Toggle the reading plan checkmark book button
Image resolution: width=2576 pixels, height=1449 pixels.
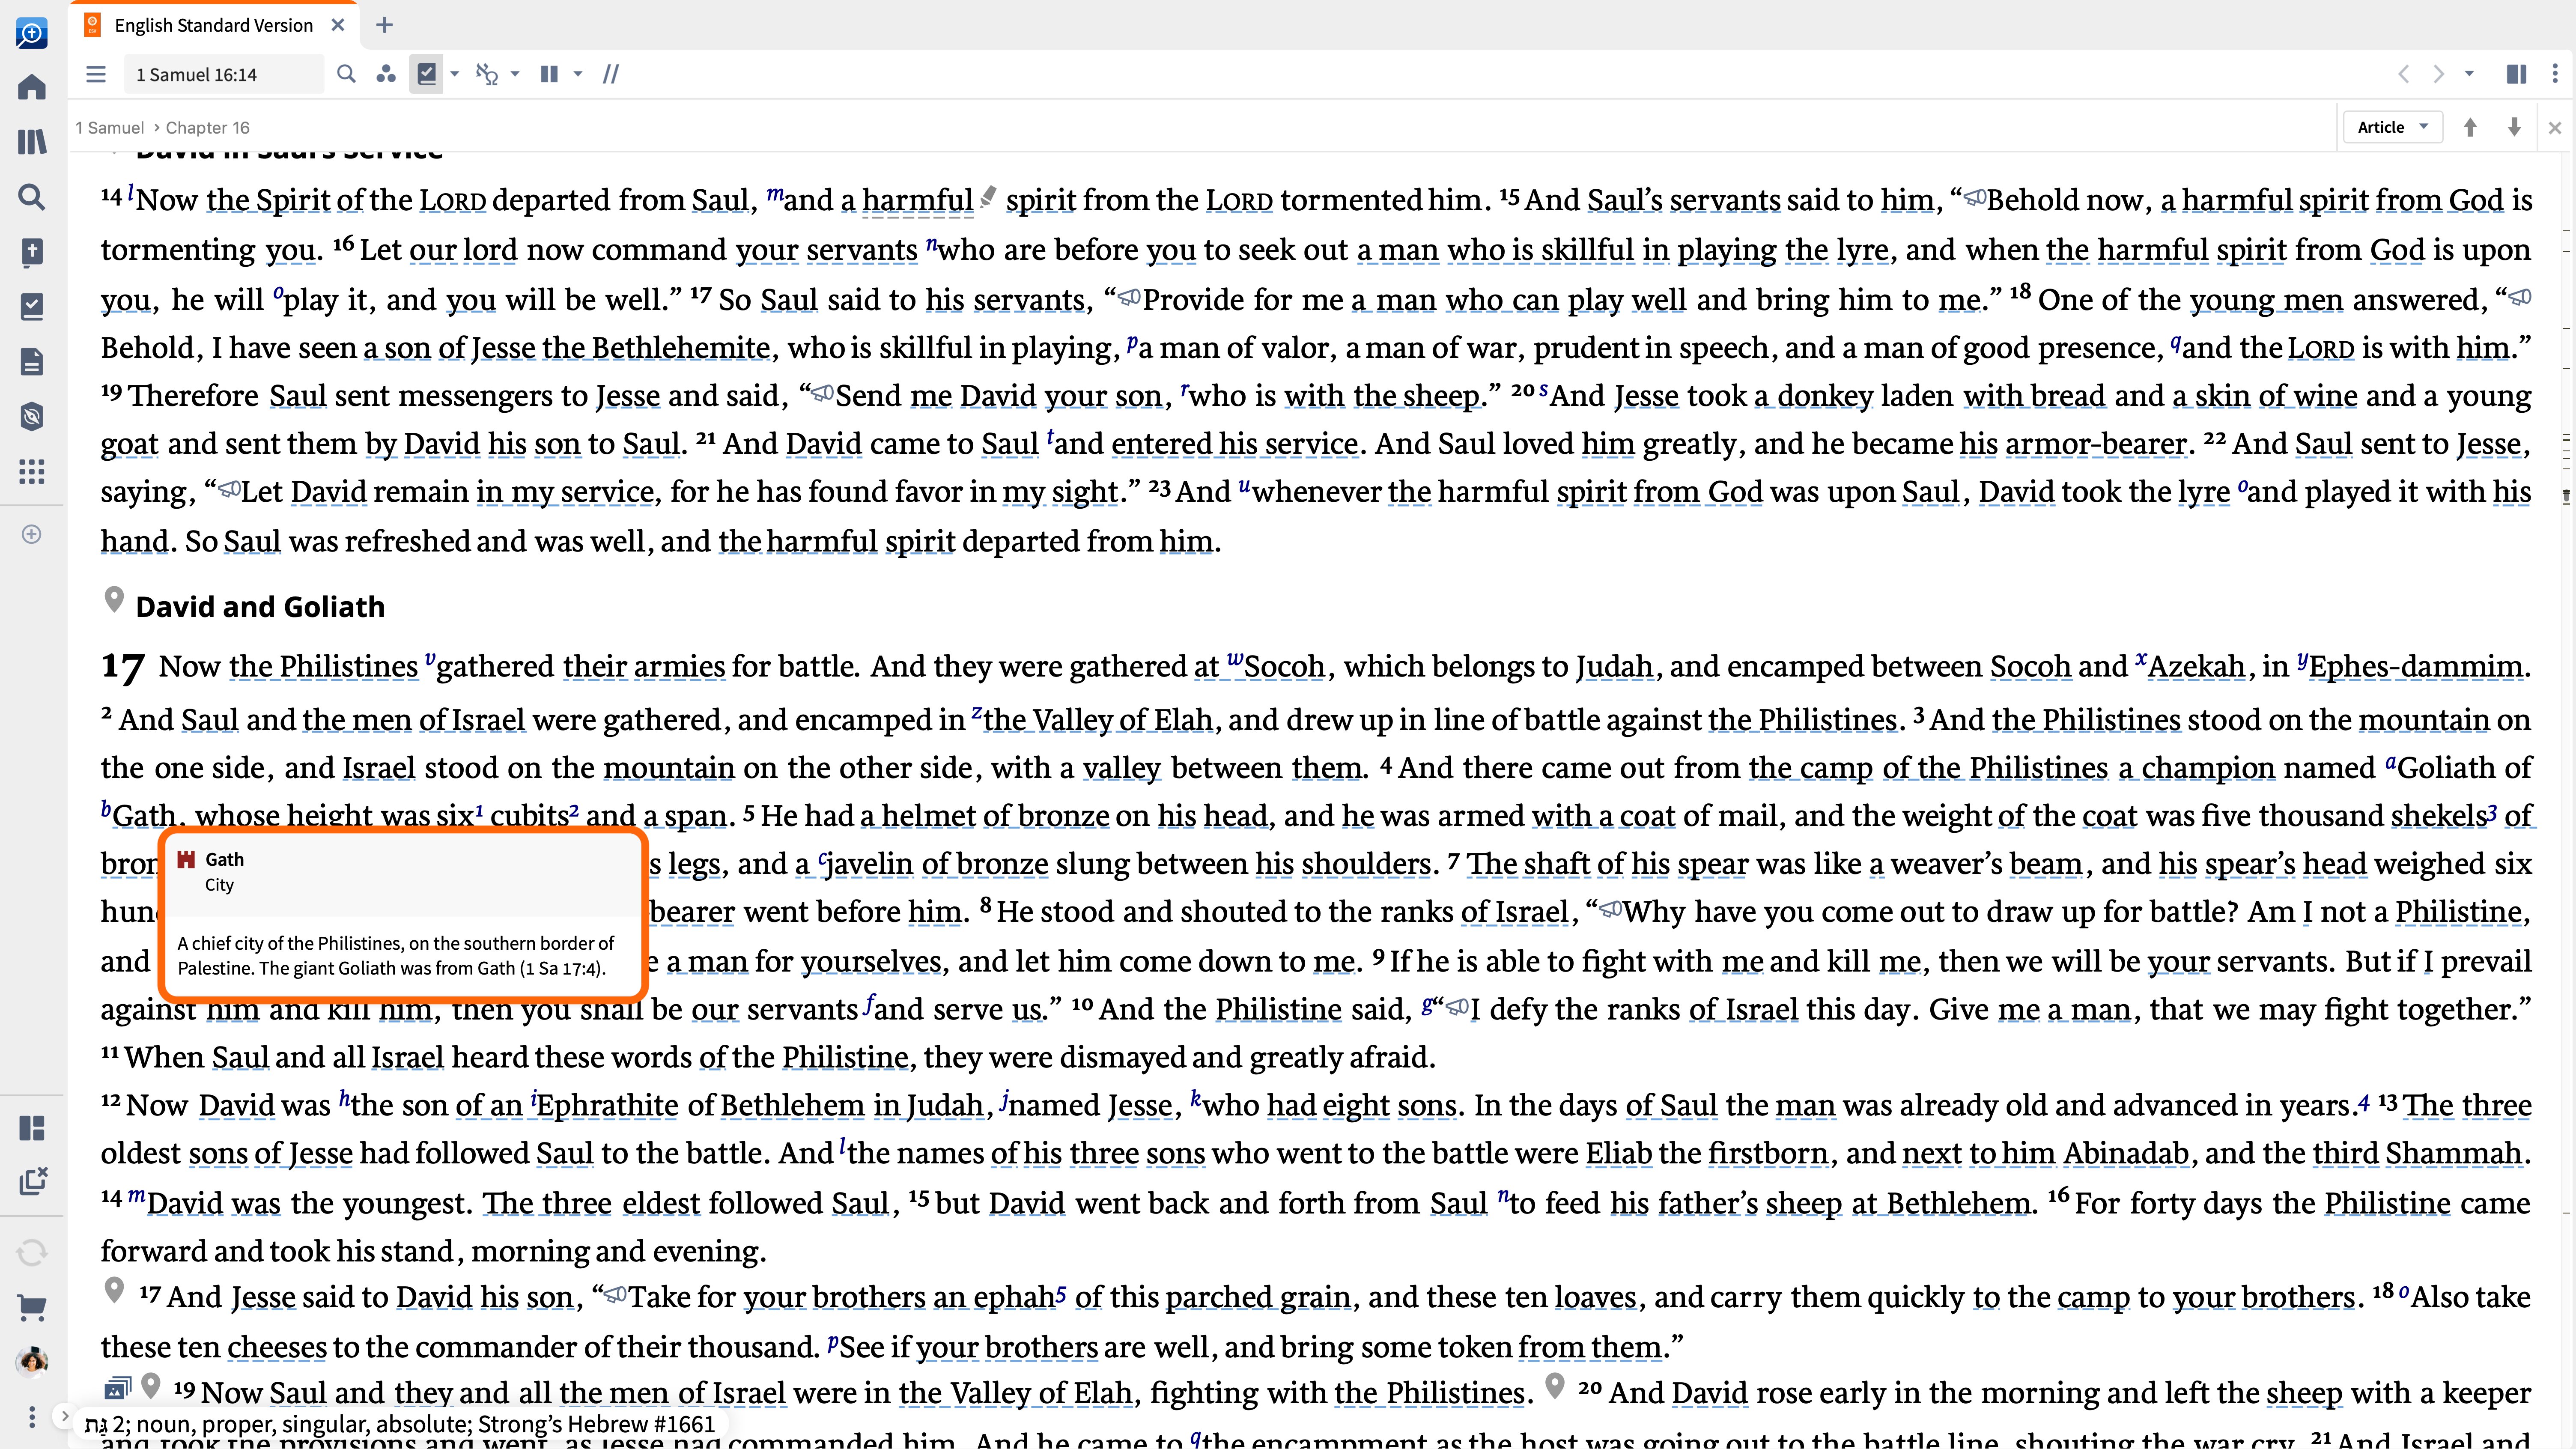427,74
